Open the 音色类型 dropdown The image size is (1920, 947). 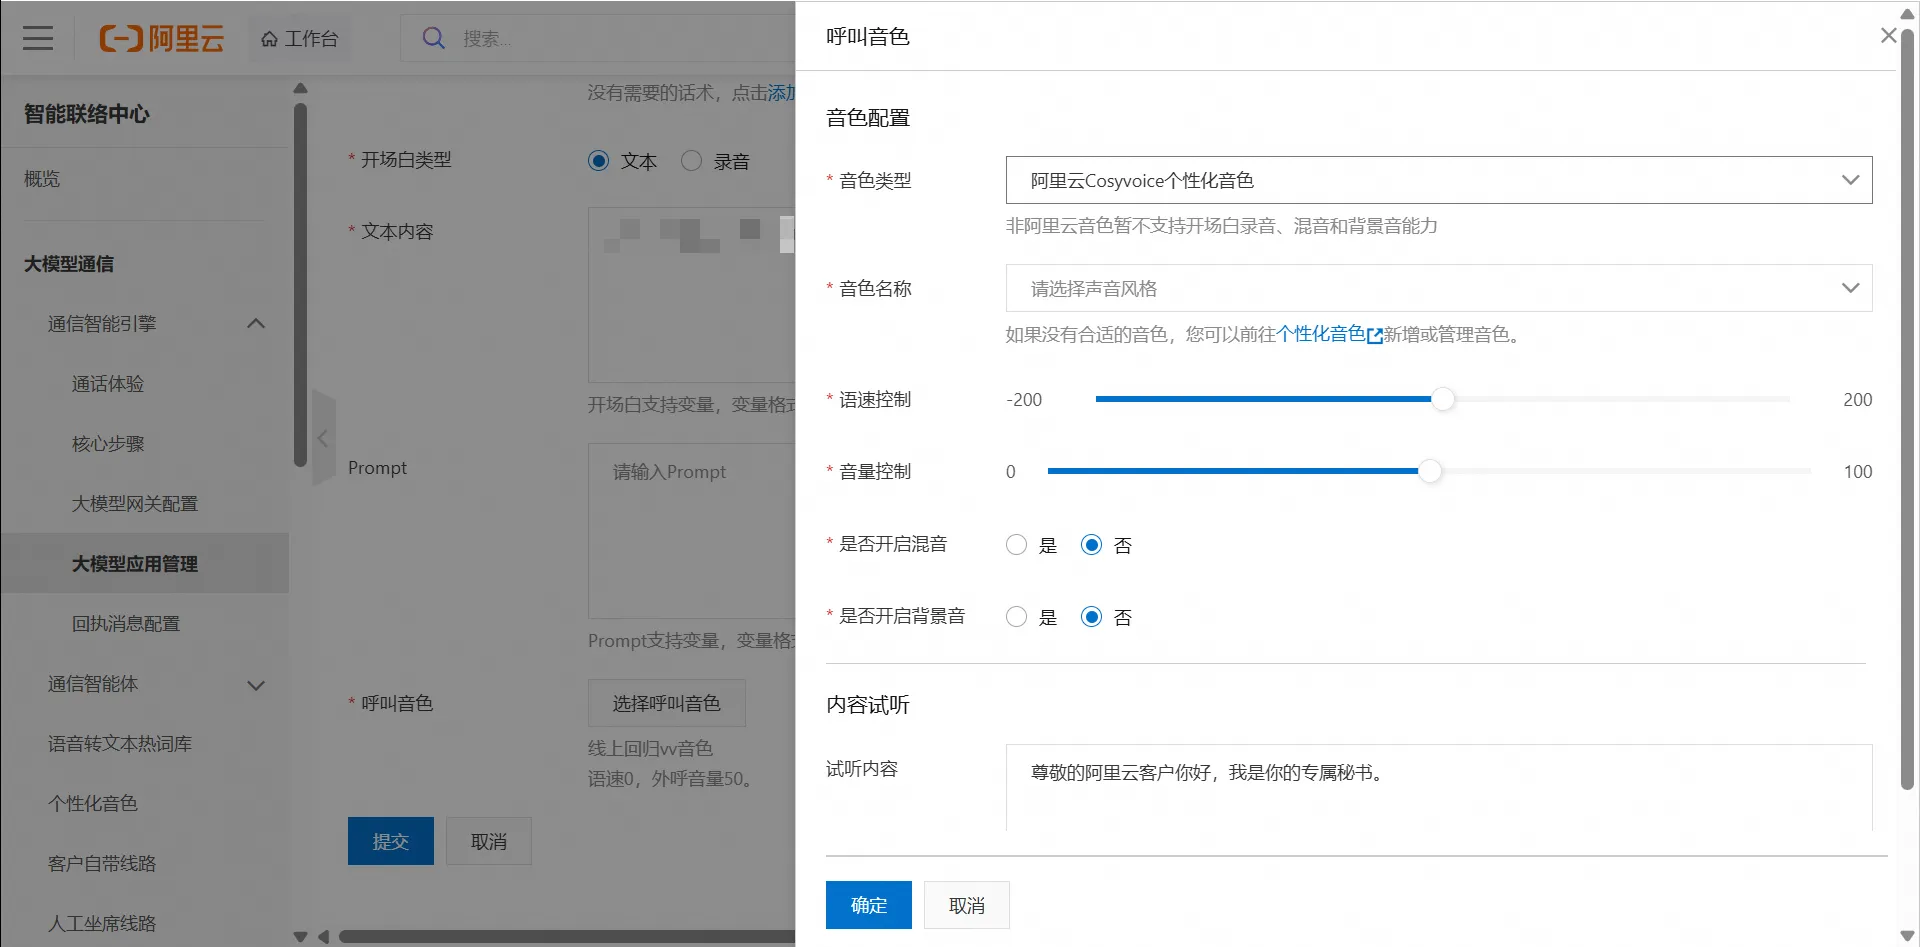pos(1438,180)
